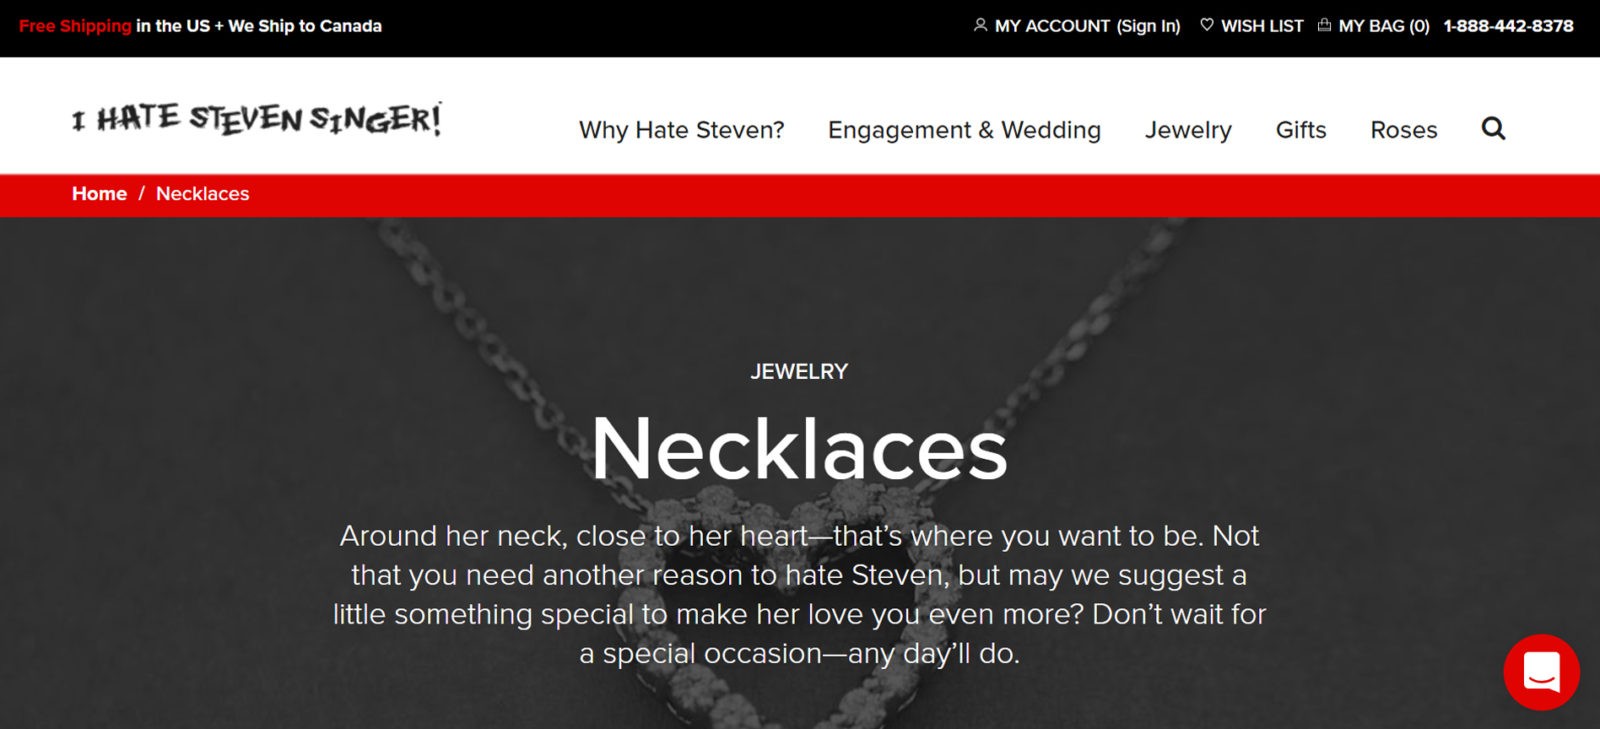This screenshot has width=1600, height=729.
Task: Click the JEWELRY category label
Action: tap(799, 371)
